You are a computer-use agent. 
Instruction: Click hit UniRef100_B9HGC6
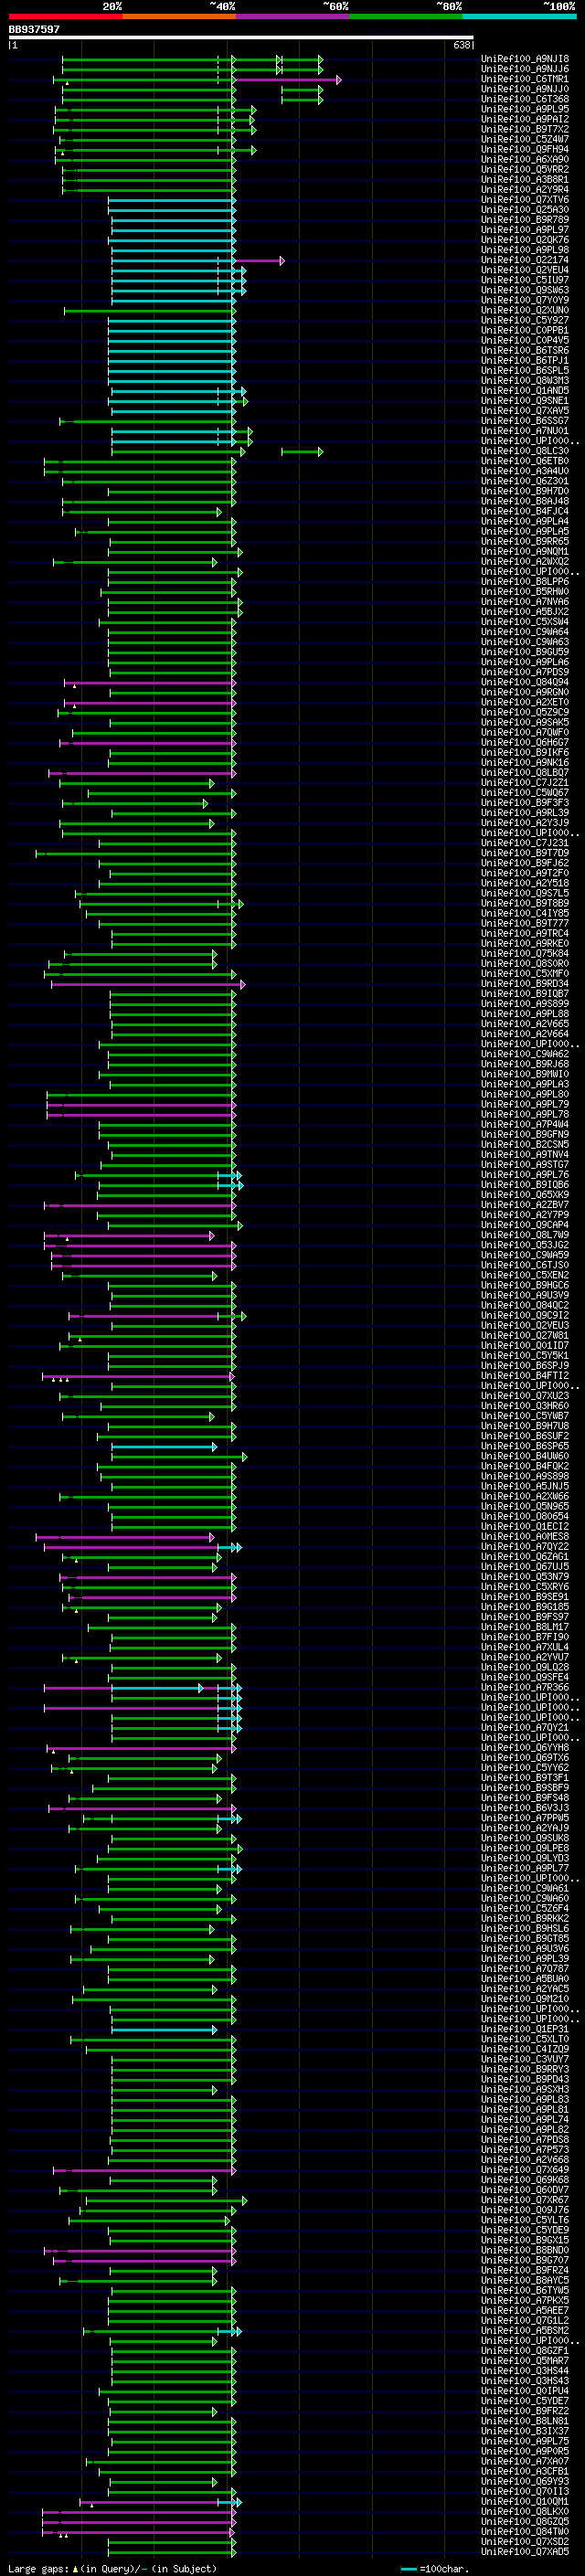[525, 1285]
